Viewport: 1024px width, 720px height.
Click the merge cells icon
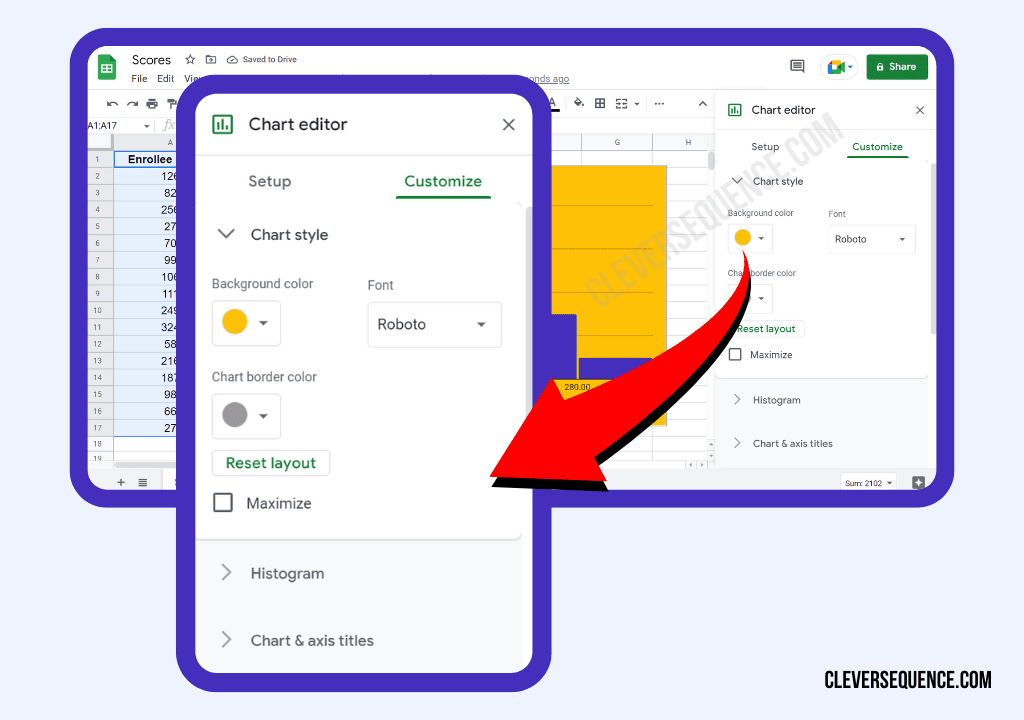(x=622, y=103)
